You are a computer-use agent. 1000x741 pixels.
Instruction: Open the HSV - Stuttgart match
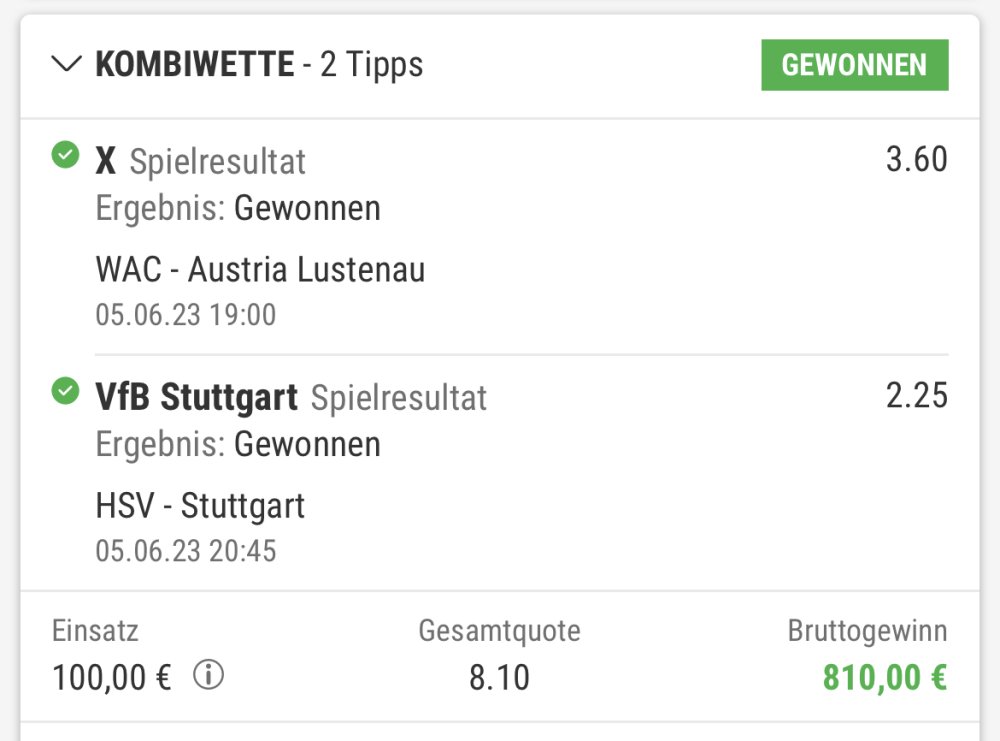[x=200, y=505]
